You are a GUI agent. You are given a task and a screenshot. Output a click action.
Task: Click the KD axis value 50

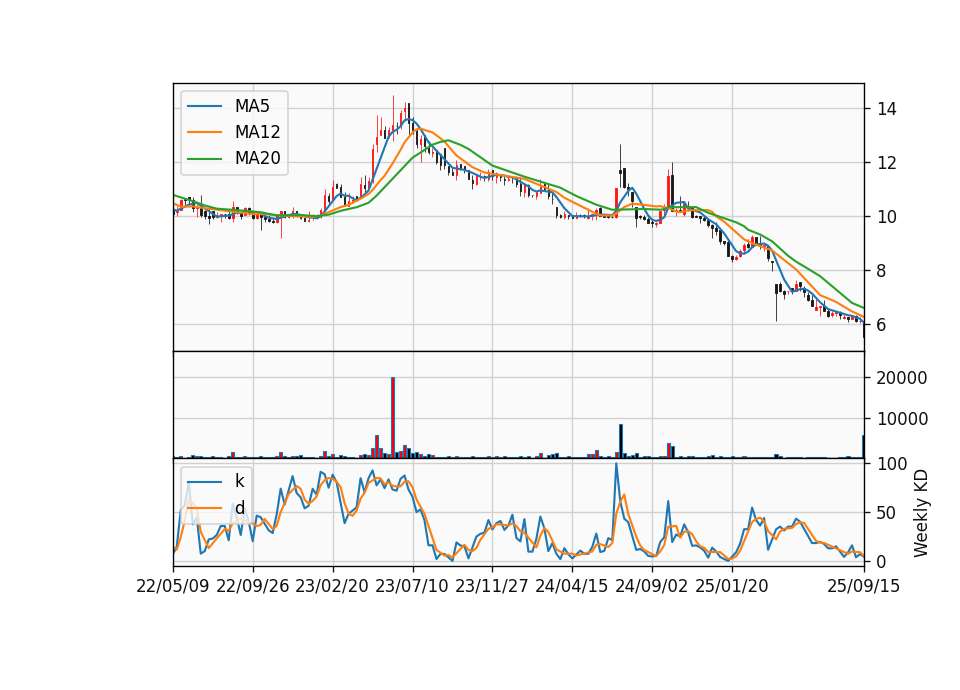[x=887, y=512]
